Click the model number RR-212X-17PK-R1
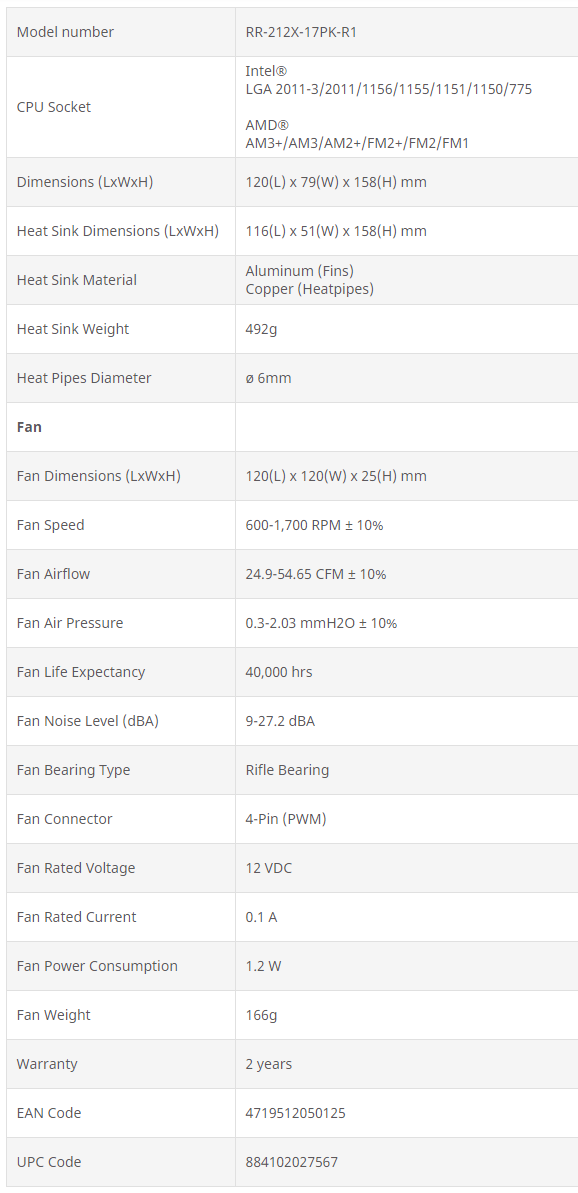 [x=301, y=32]
